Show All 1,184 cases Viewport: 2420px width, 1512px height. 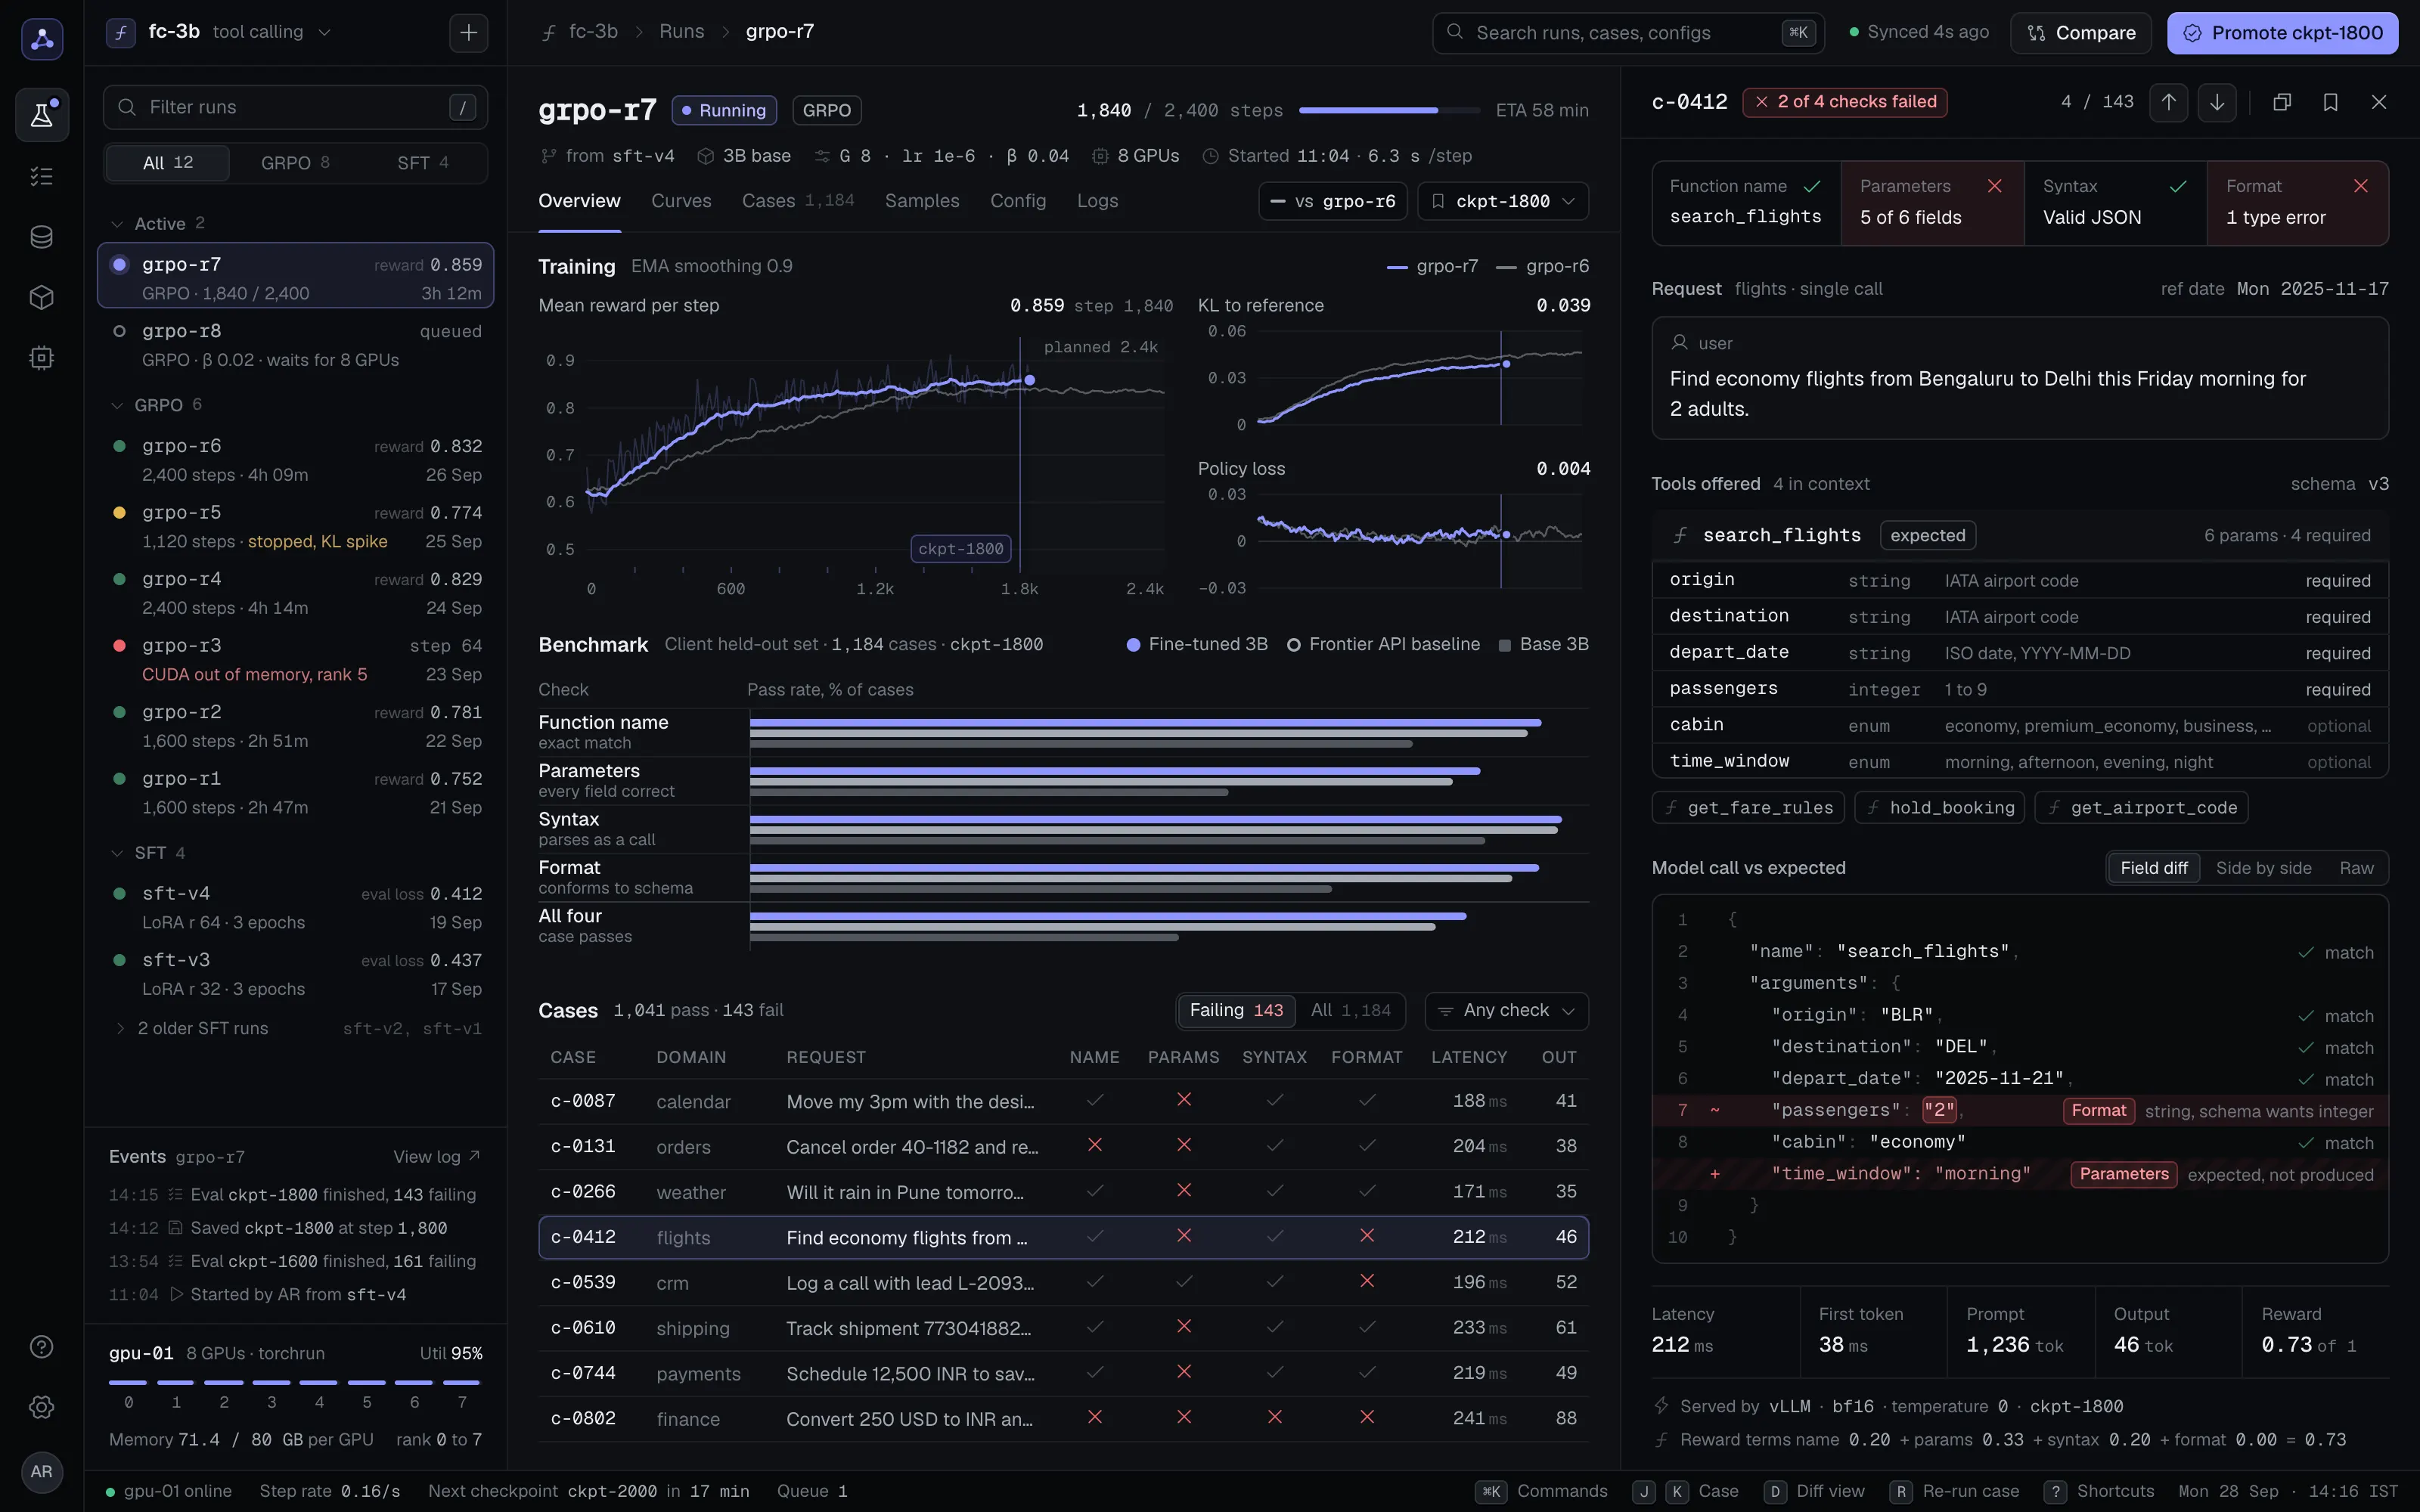pyautogui.click(x=1350, y=1010)
